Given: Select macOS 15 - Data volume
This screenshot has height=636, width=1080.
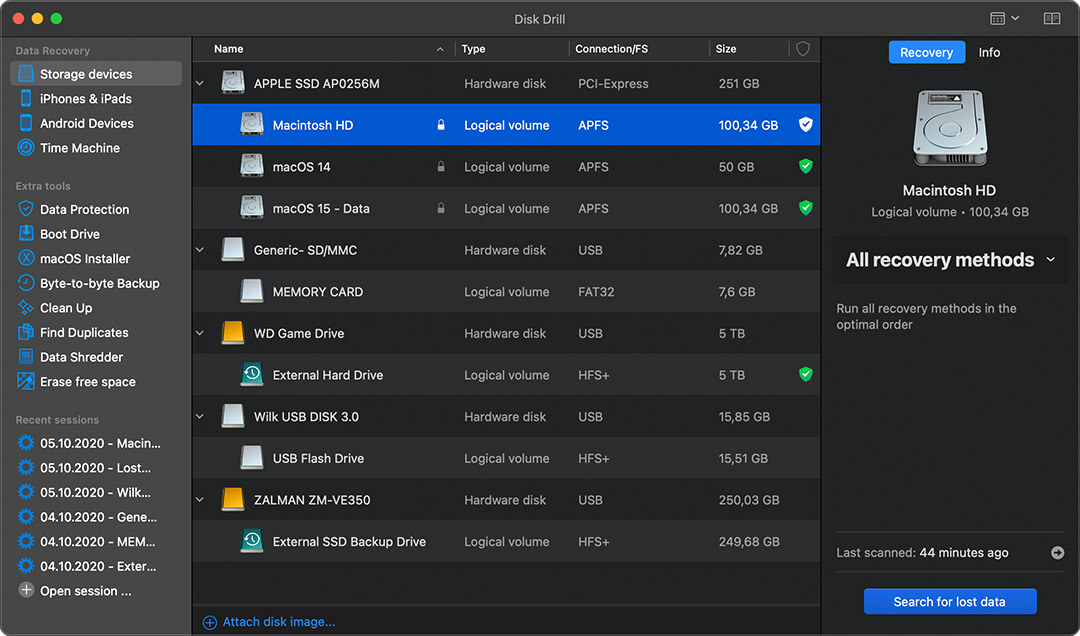Looking at the screenshot, I should [506, 208].
